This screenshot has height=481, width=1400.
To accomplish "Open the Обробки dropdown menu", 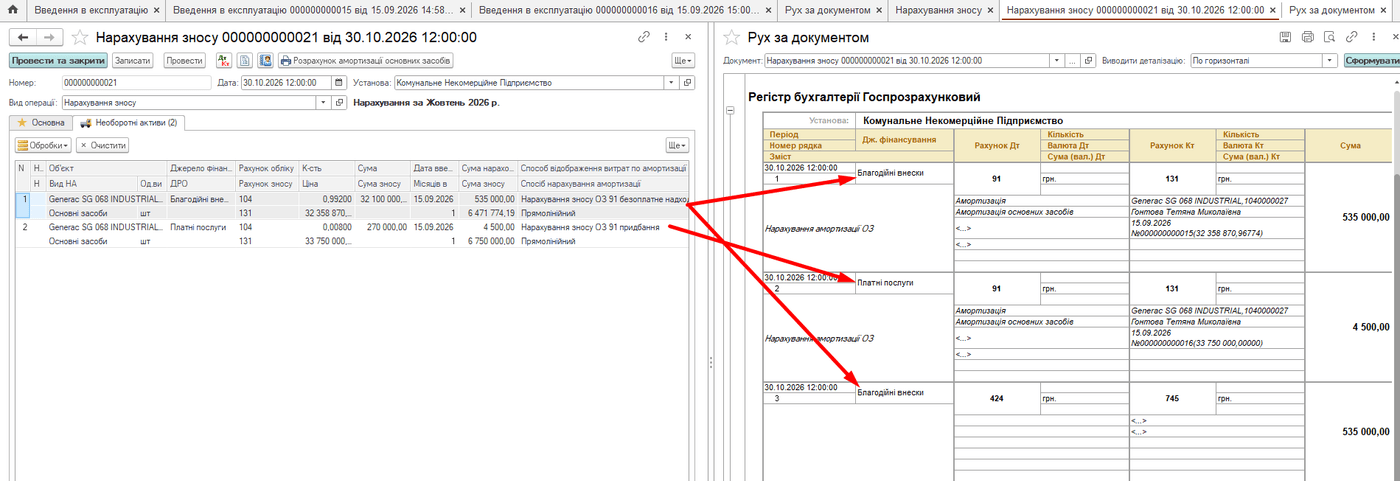I will point(43,145).
